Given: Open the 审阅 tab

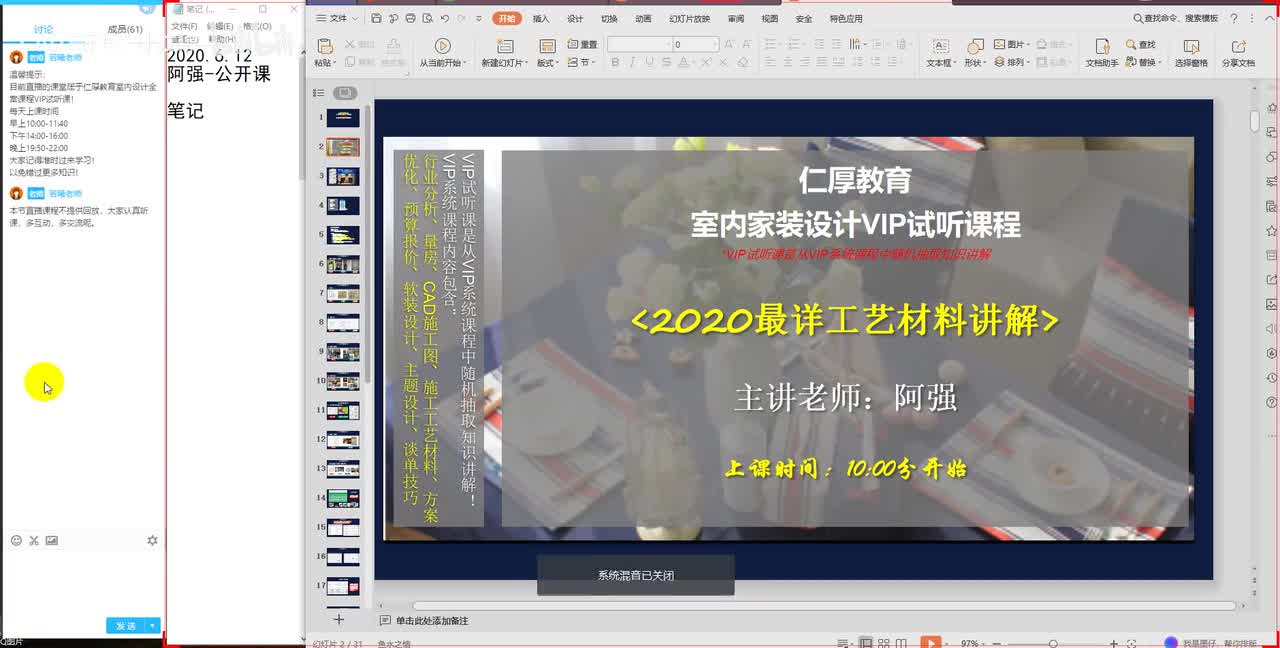Looking at the screenshot, I should 736,18.
